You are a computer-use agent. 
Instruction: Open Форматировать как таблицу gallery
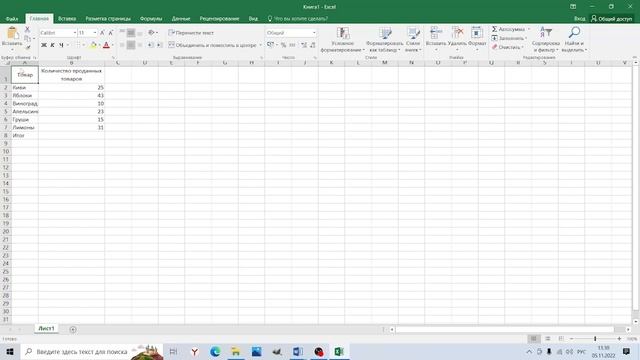tap(384, 40)
